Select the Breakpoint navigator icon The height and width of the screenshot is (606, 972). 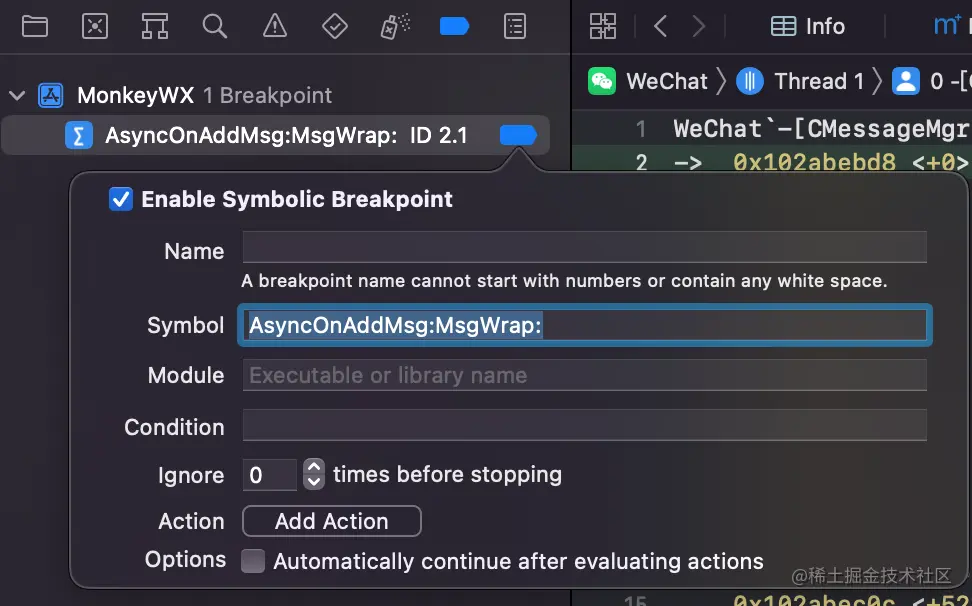[x=454, y=27]
